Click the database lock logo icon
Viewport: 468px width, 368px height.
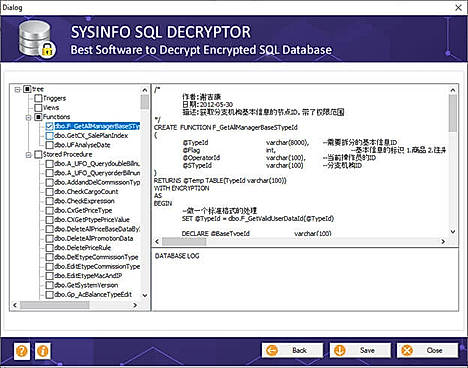[x=37, y=39]
